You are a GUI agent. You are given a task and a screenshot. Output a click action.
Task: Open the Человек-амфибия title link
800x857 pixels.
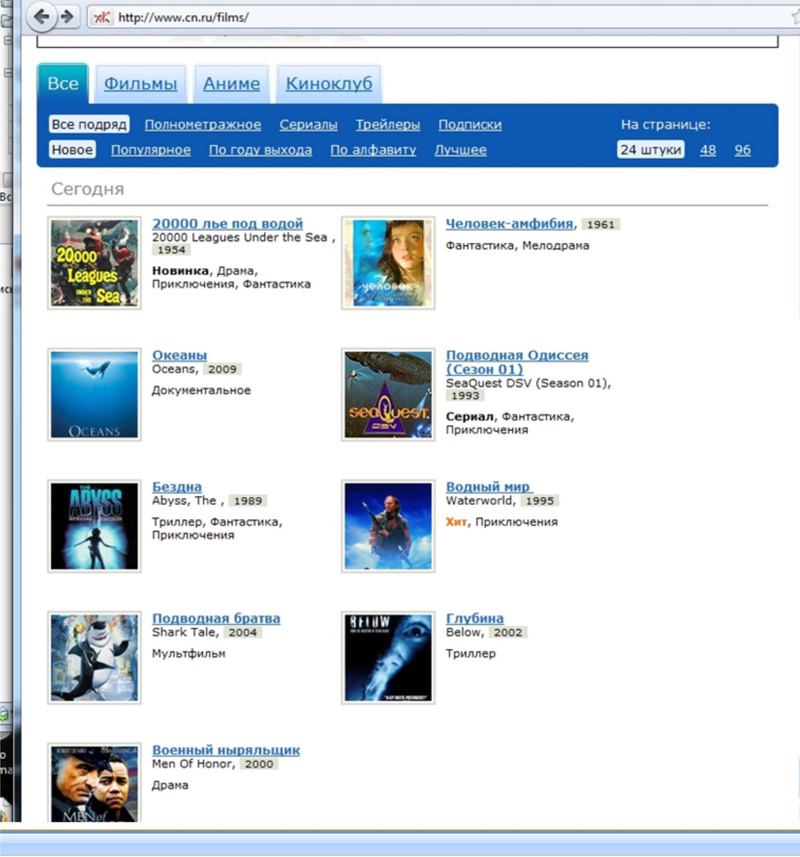coord(509,224)
